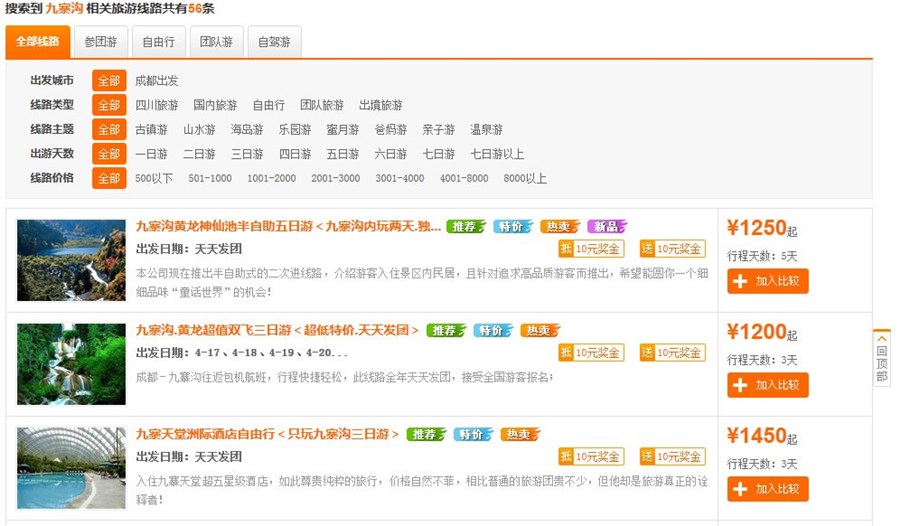Click the 新品 badge on first listing
This screenshot has height=526, width=900.
(607, 226)
